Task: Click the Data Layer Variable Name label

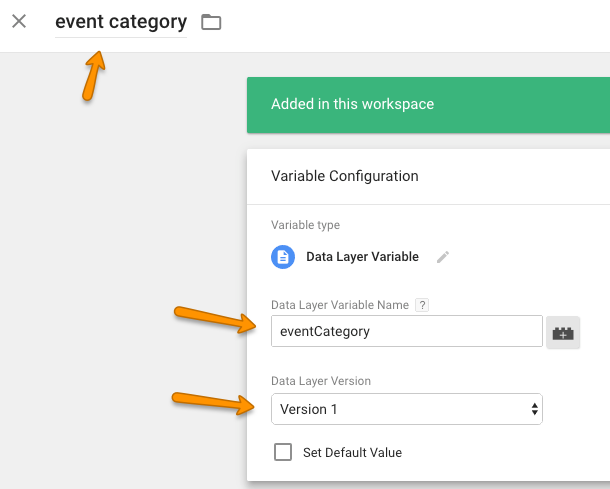Action: pos(340,305)
